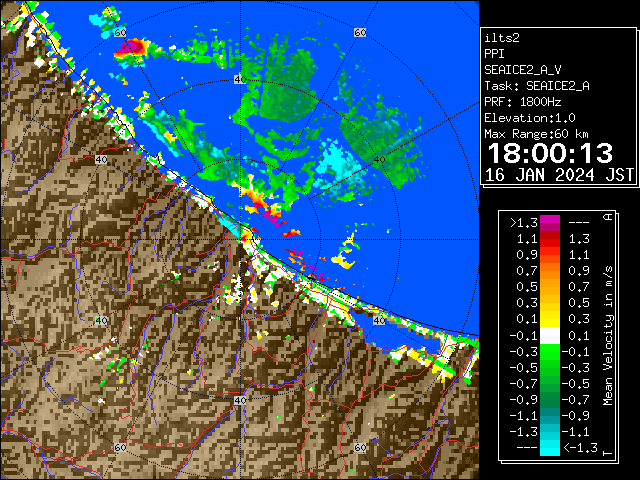
Task: Click the "60" ring label in the southwest
Action: coord(120,447)
